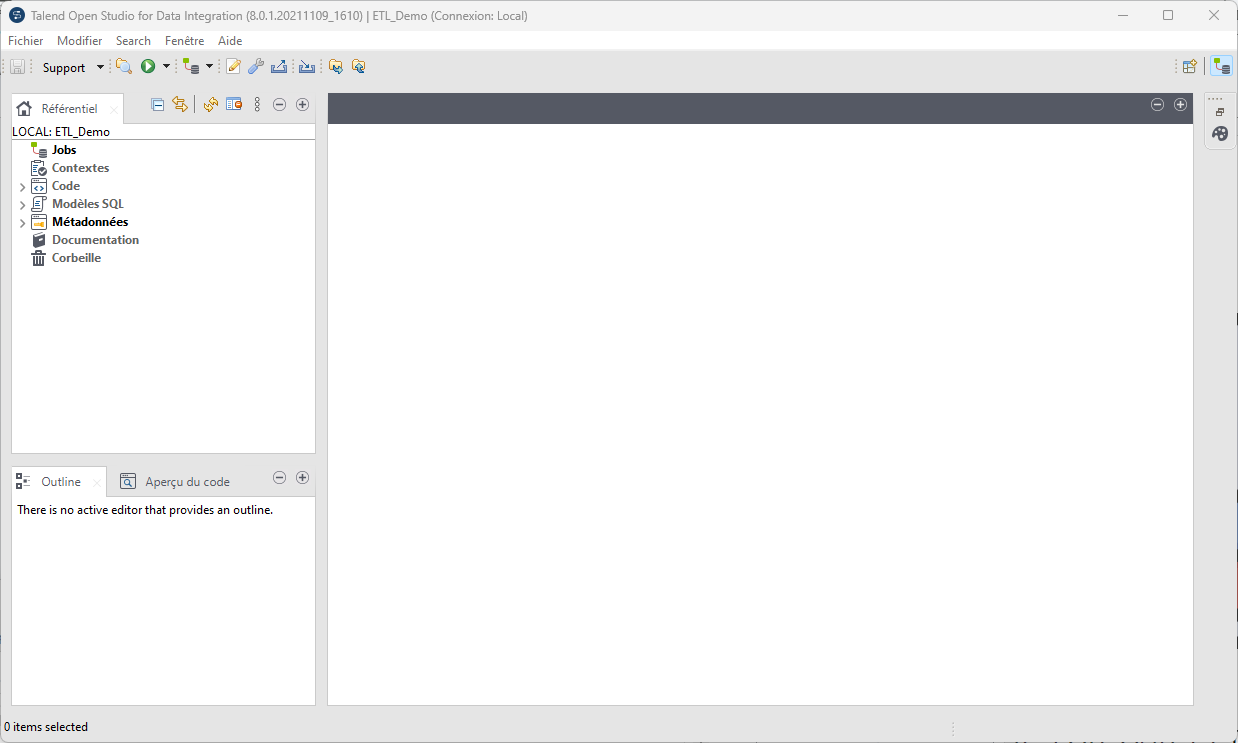The height and width of the screenshot is (743, 1238).
Task: Click the create job toolbar icon
Action: click(191, 67)
